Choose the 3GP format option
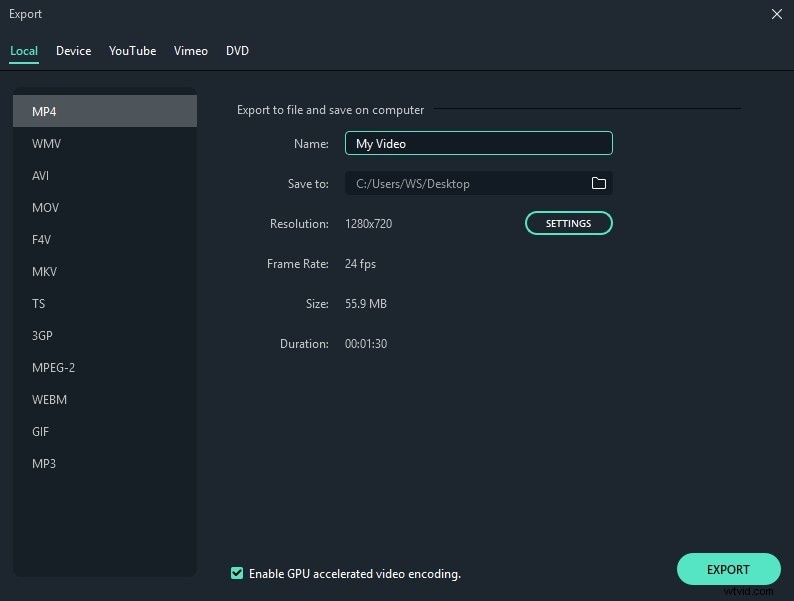 coord(105,335)
